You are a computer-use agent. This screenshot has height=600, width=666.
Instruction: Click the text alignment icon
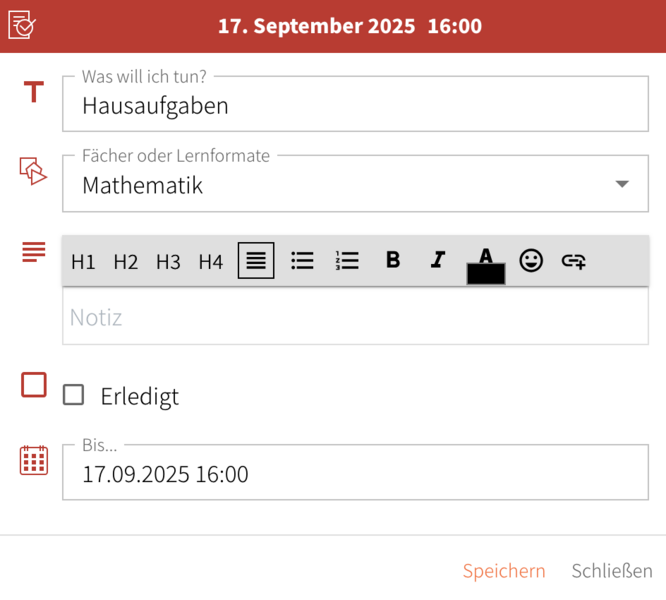256,261
